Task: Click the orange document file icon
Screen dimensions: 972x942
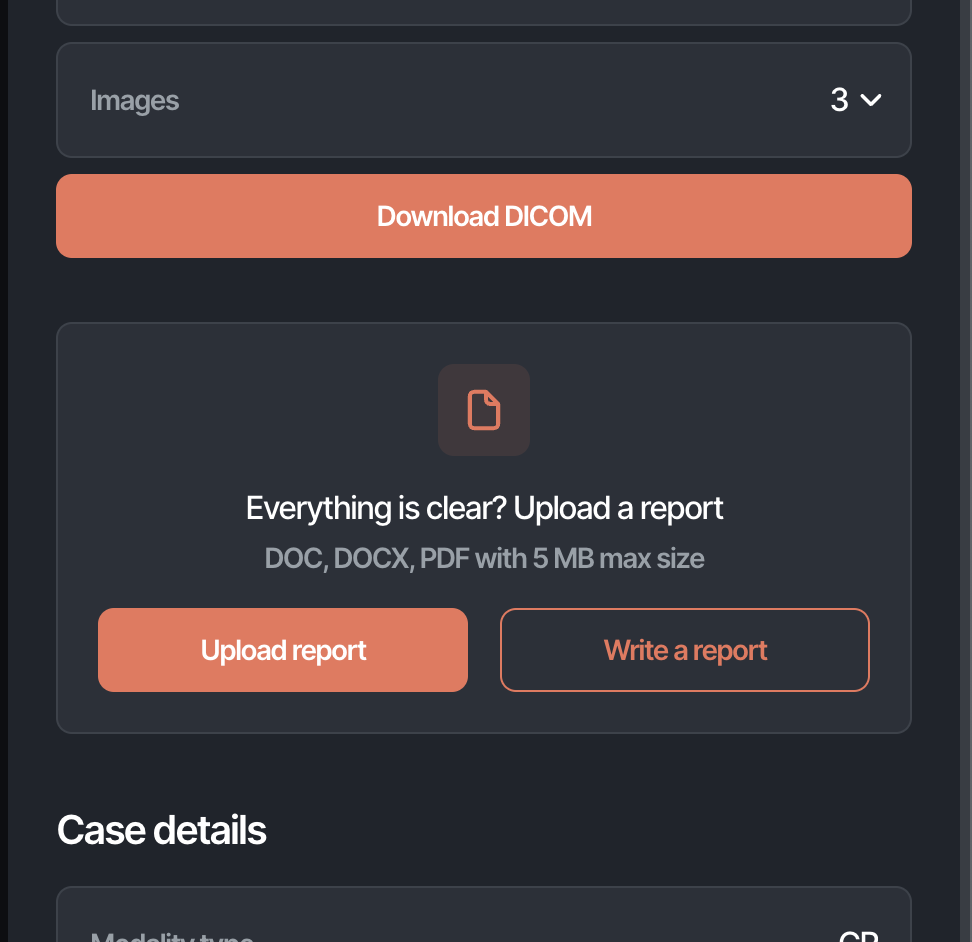Action: pos(484,410)
